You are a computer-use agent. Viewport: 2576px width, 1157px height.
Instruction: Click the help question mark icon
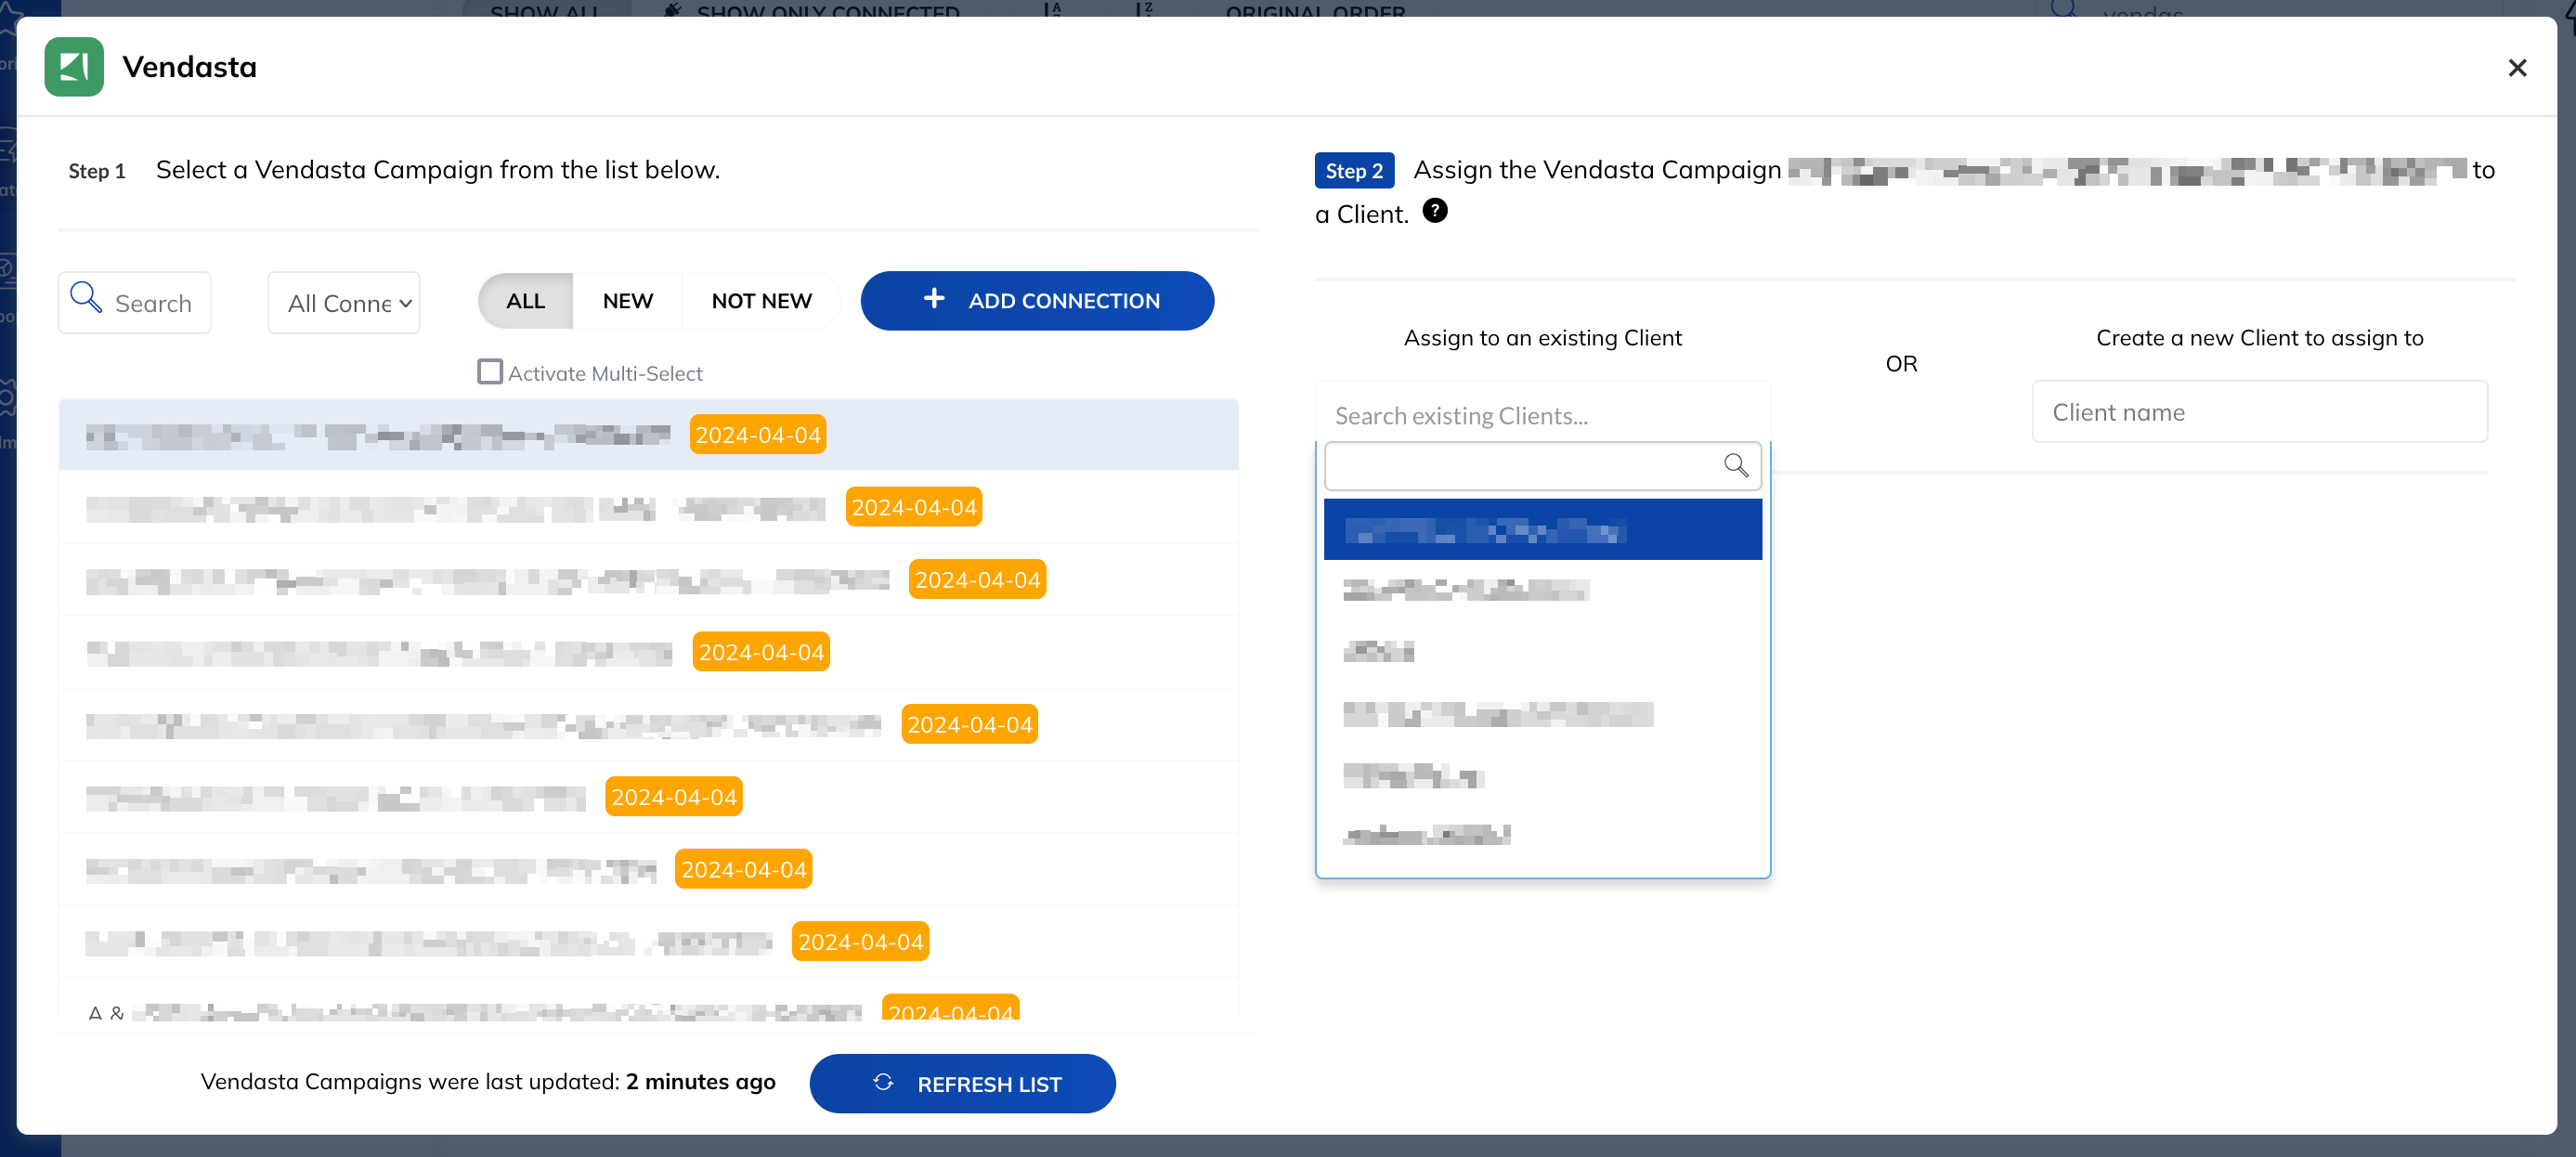tap(1435, 211)
